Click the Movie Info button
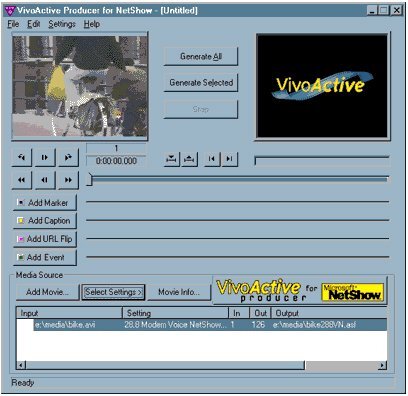This screenshot has width=408, height=396. click(x=179, y=292)
